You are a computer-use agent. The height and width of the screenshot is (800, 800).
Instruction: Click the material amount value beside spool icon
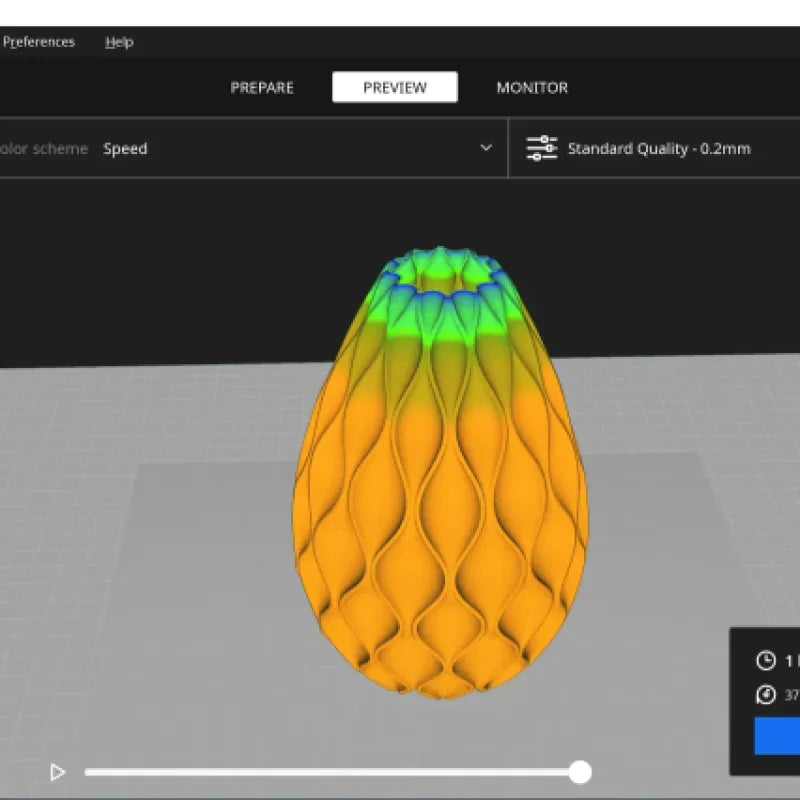click(791, 695)
